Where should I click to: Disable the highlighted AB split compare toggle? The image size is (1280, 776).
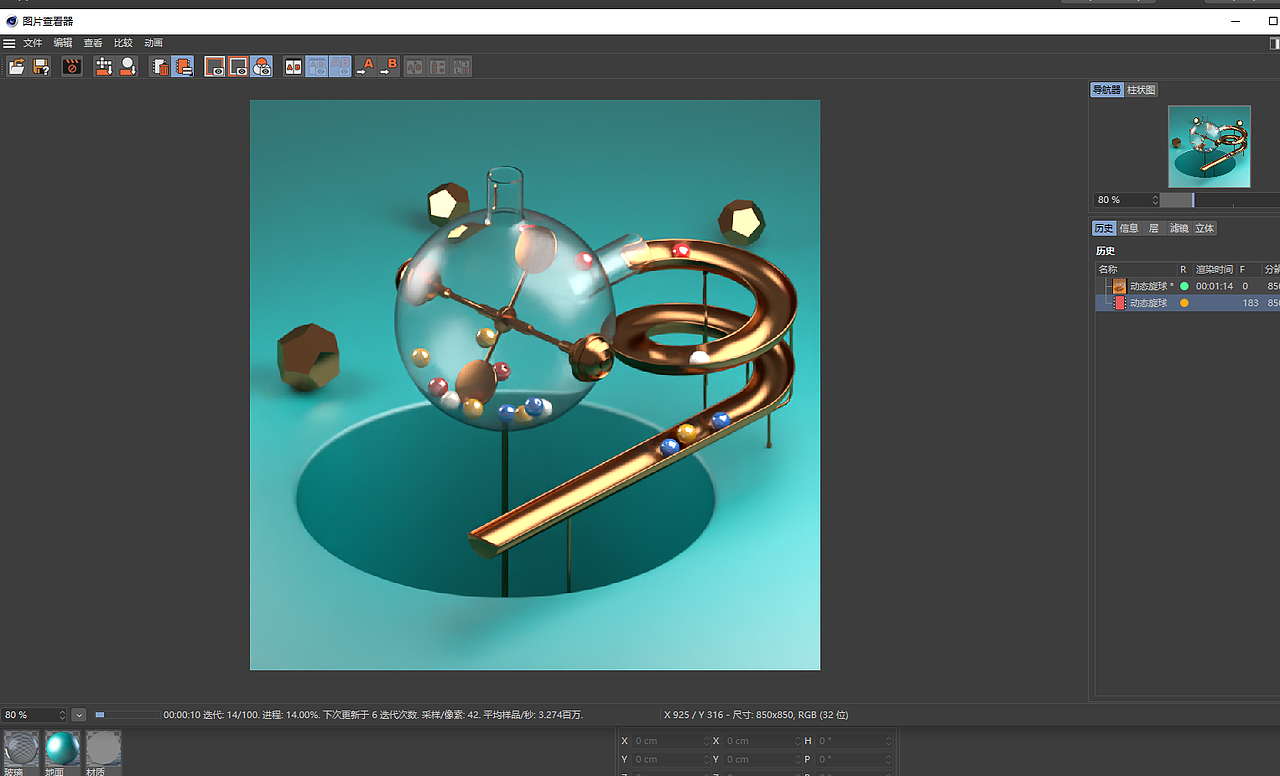point(317,66)
